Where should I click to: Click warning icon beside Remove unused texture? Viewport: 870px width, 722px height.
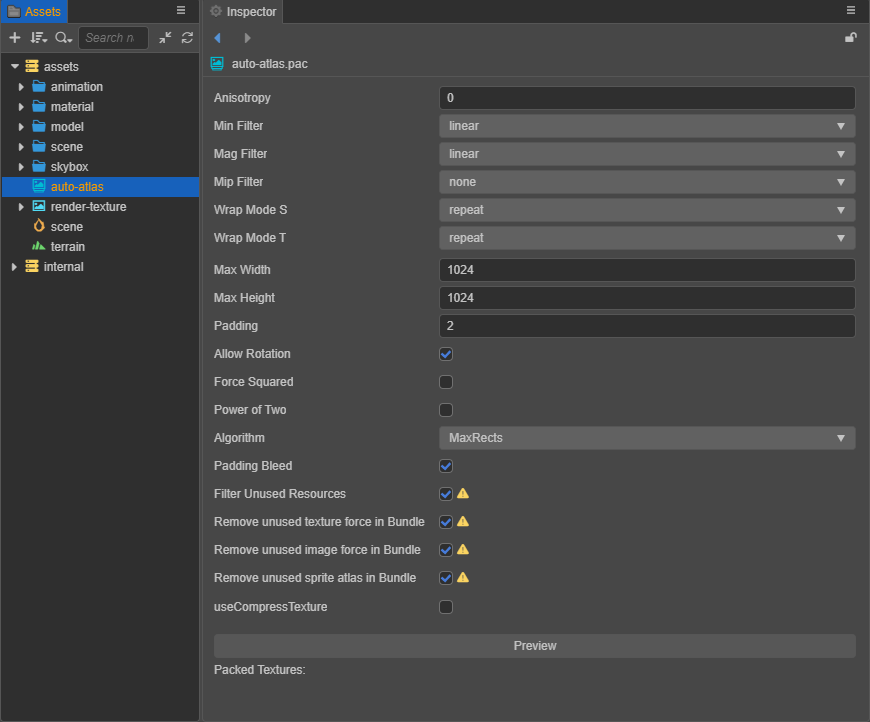point(463,521)
